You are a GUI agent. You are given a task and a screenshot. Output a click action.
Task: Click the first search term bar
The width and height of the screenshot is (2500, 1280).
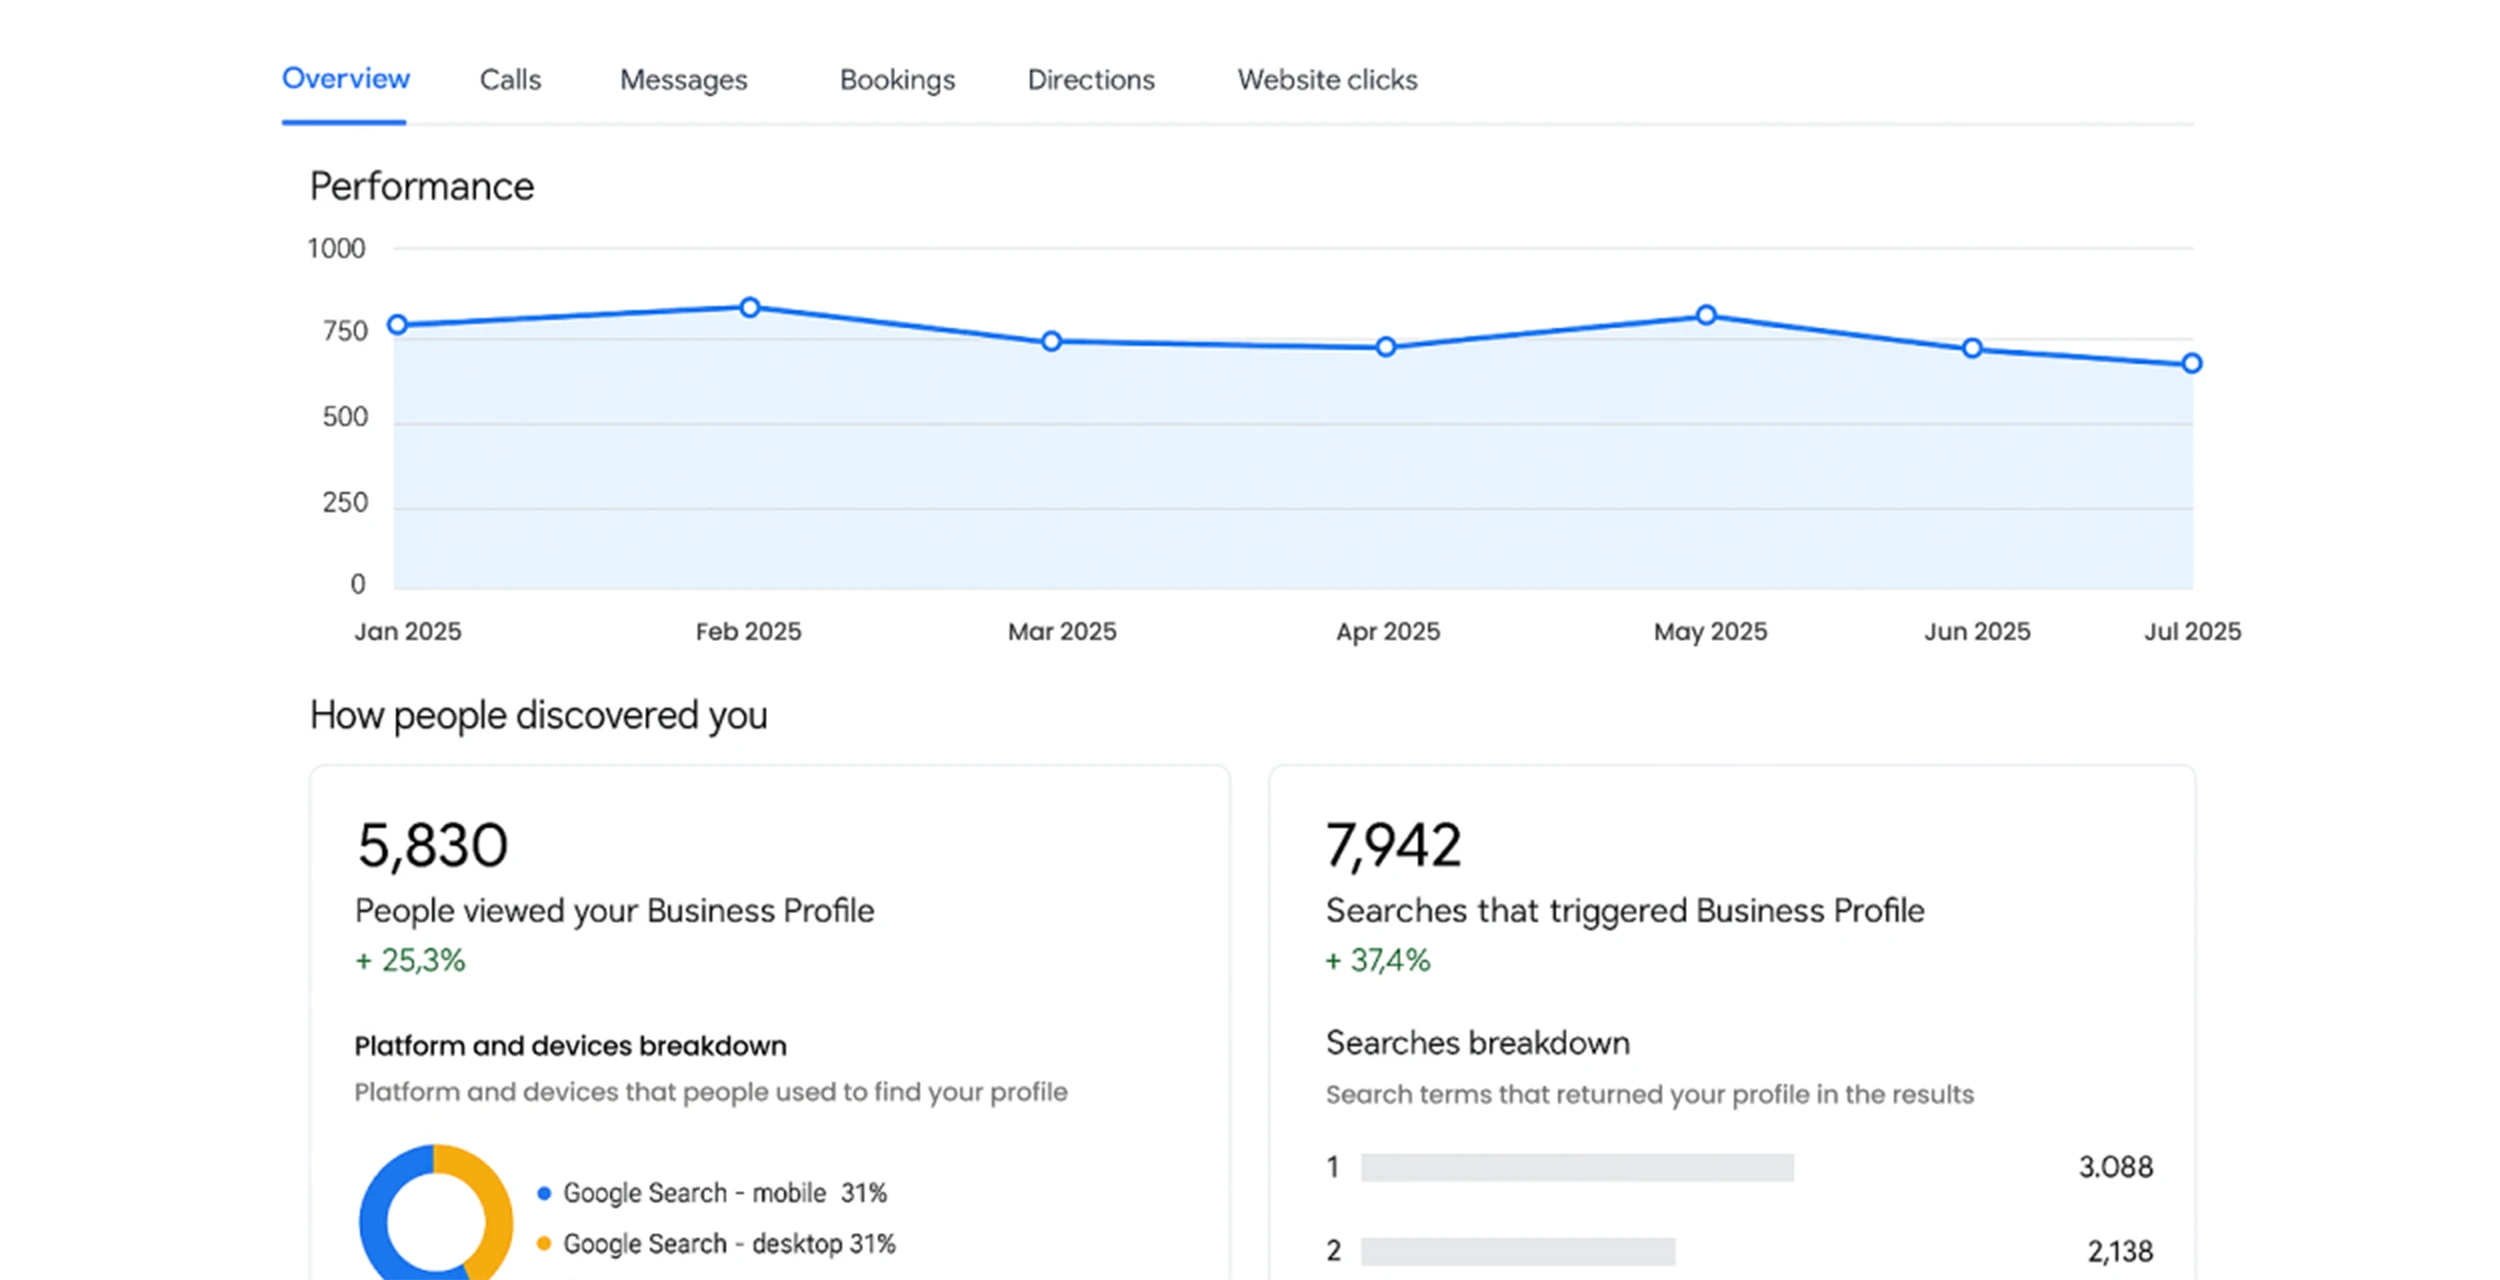coord(1577,1167)
